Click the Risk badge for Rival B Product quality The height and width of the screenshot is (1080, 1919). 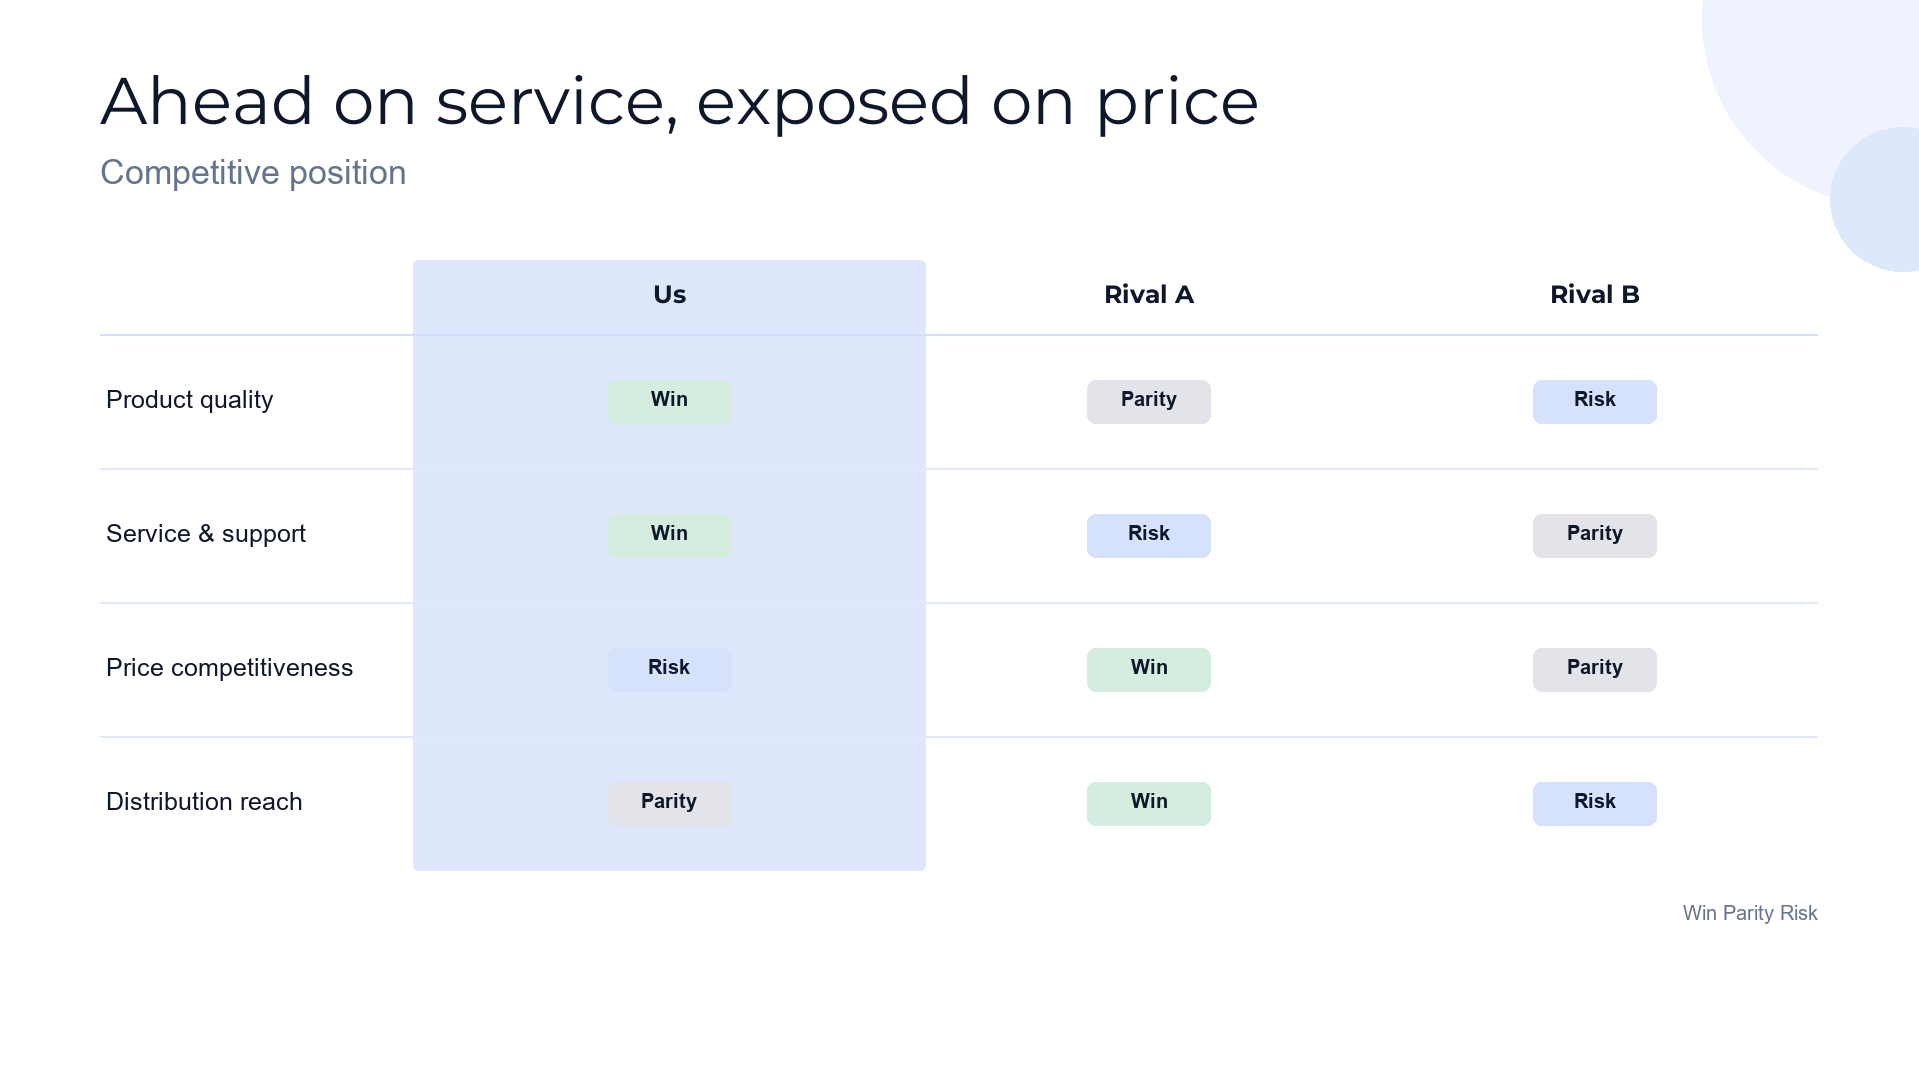1594,401
